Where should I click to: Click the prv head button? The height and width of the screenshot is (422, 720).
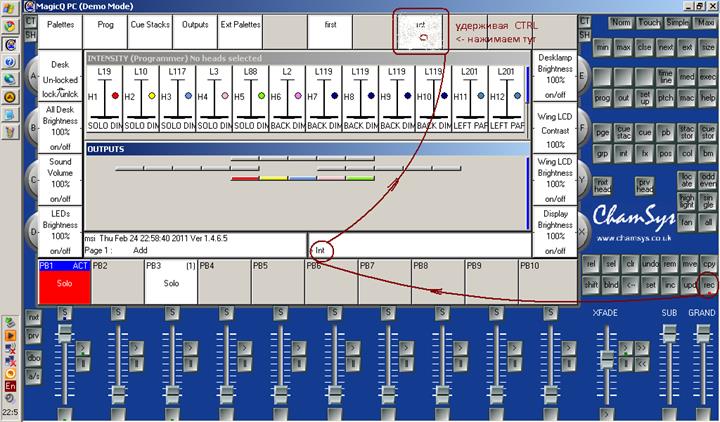tap(644, 186)
